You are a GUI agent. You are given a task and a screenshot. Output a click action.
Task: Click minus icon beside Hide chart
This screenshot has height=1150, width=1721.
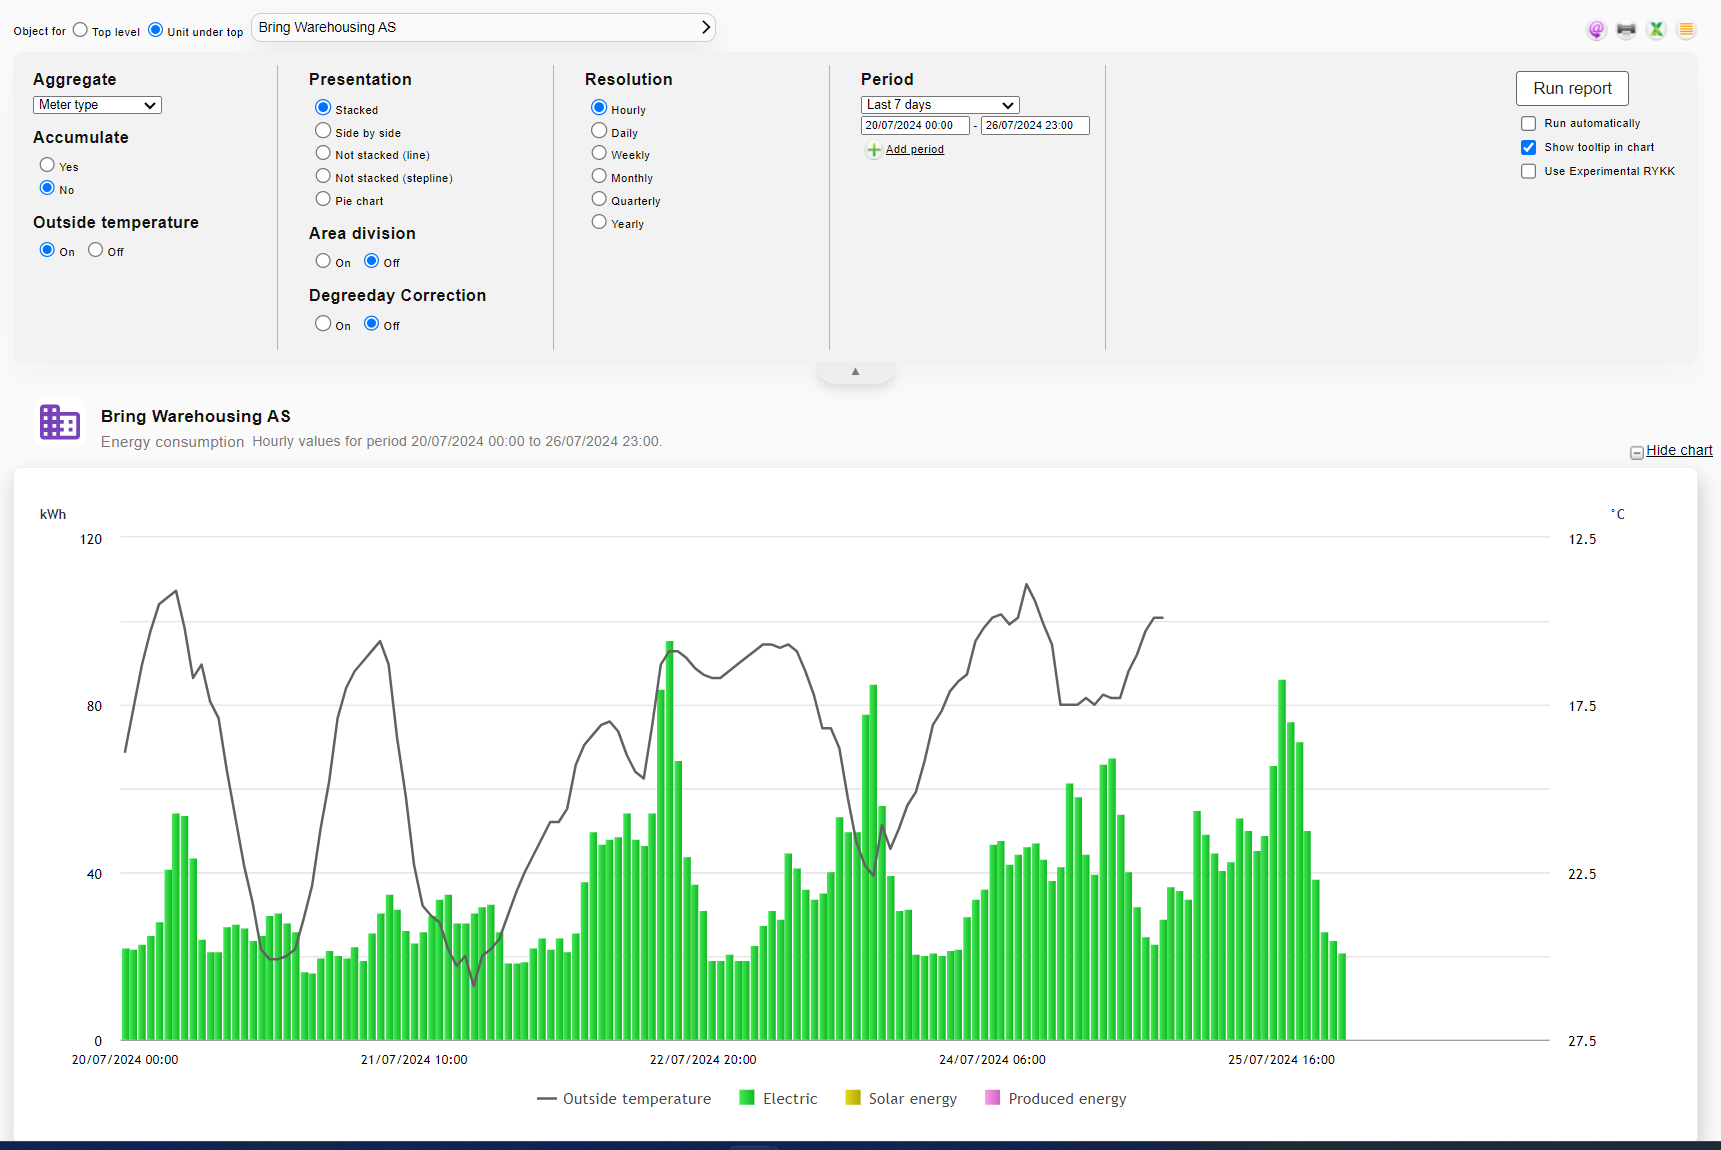pos(1636,452)
